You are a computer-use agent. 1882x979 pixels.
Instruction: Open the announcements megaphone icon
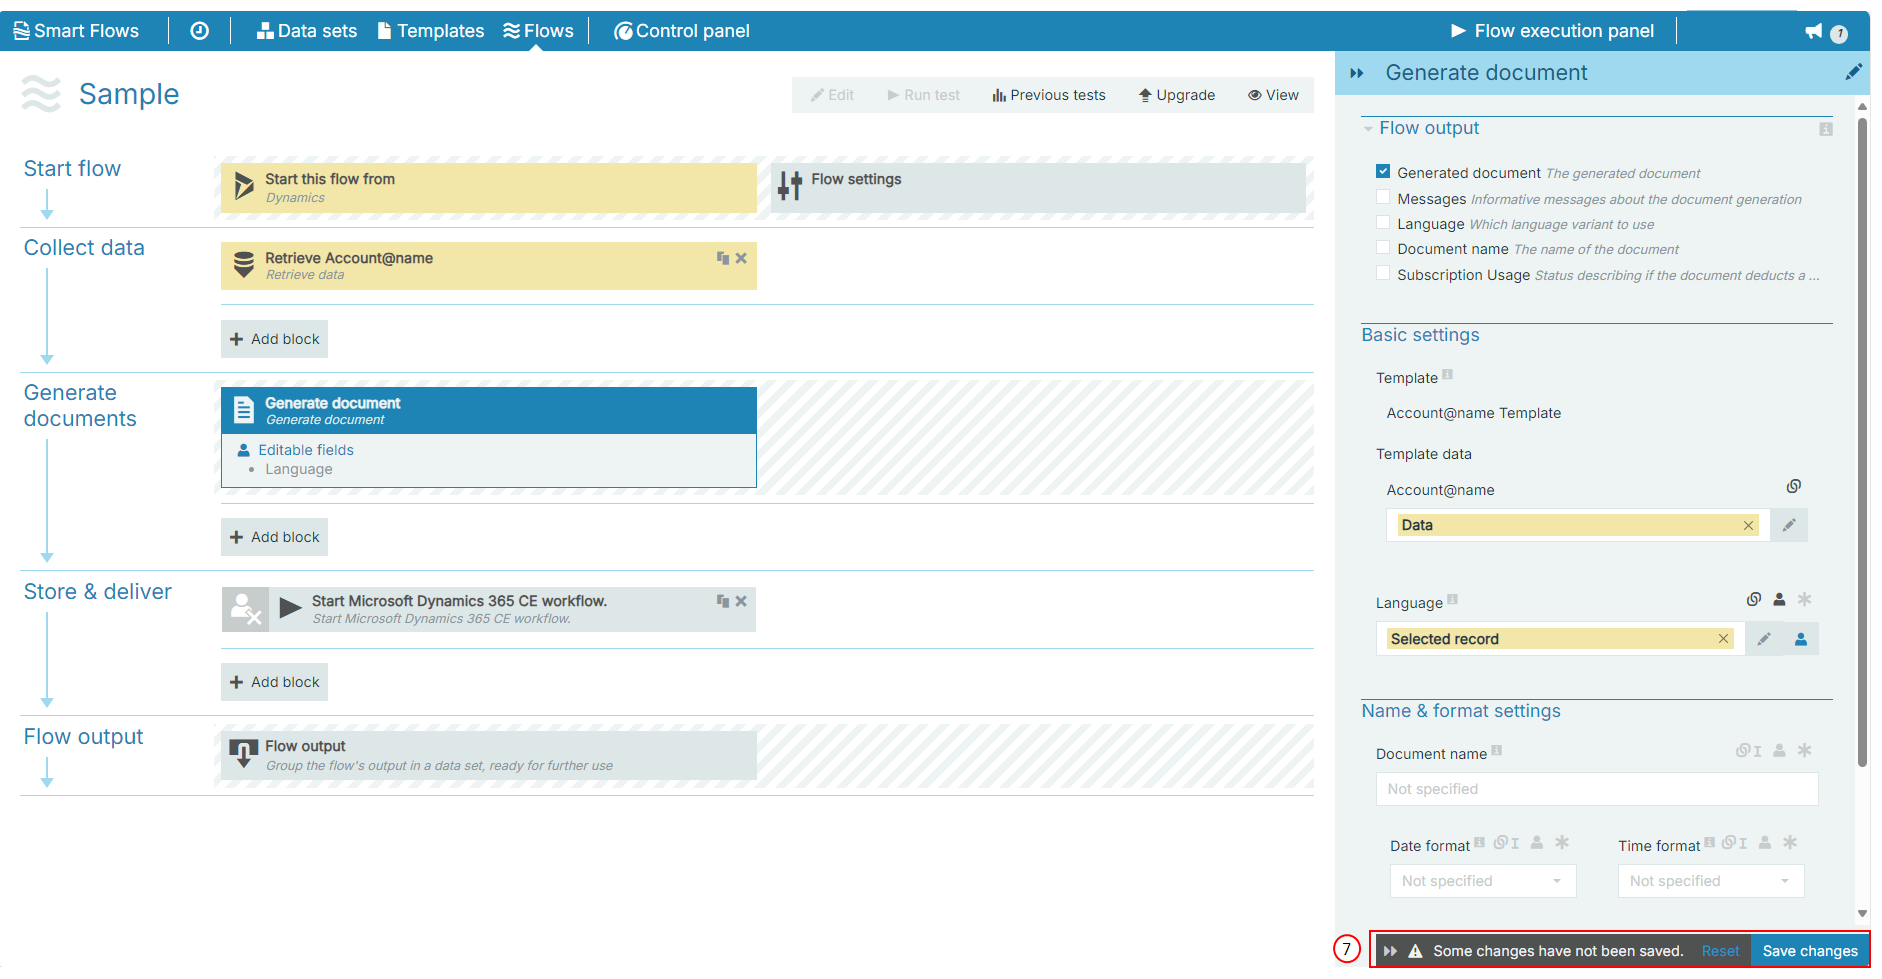[1814, 31]
